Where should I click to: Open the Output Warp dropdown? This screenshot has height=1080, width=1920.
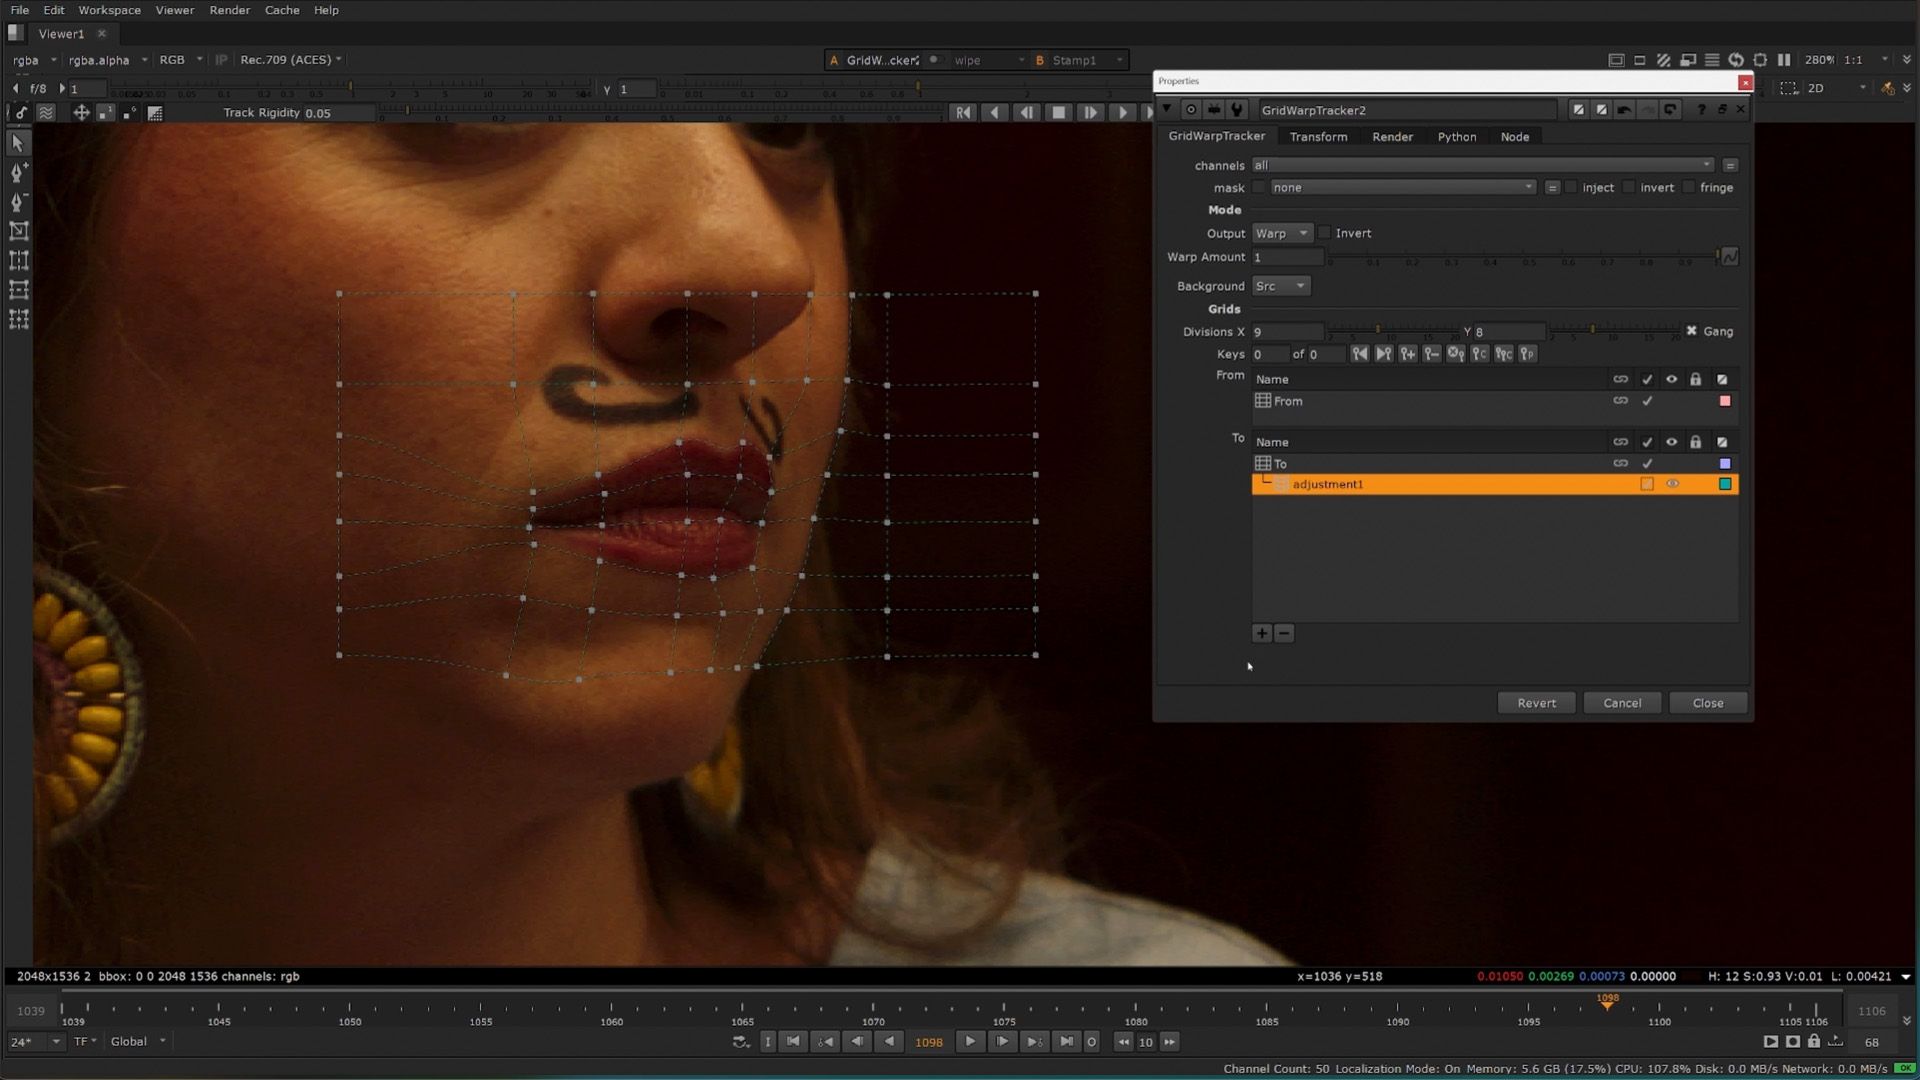pos(1282,233)
